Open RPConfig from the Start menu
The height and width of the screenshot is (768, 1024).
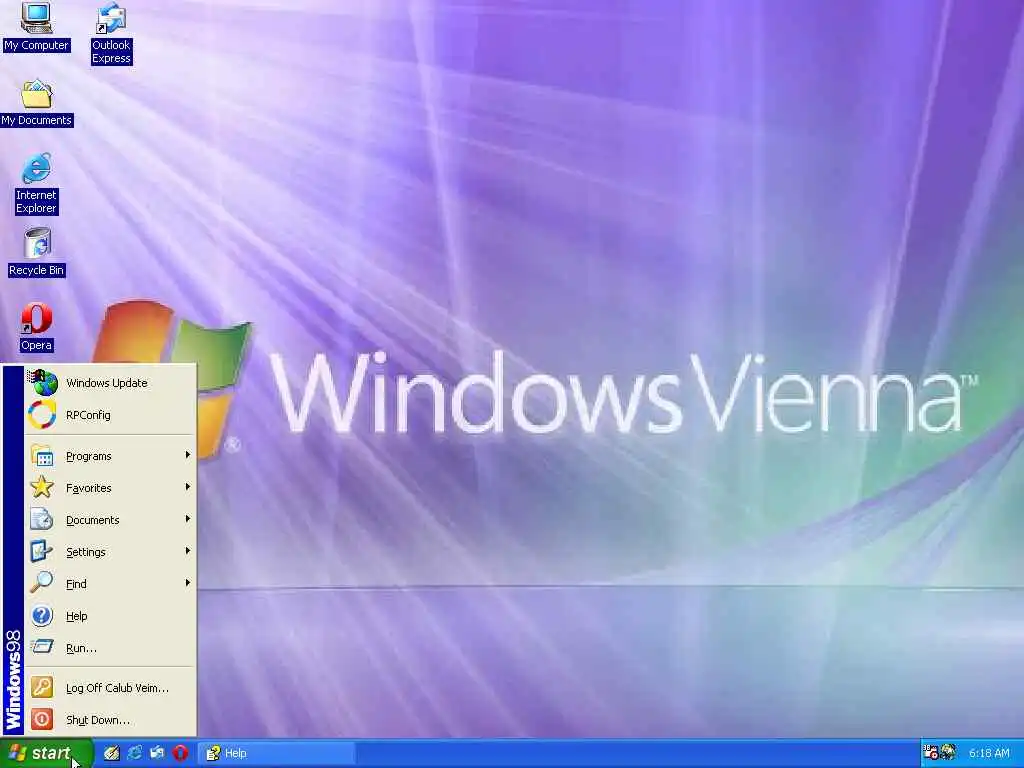(110, 415)
